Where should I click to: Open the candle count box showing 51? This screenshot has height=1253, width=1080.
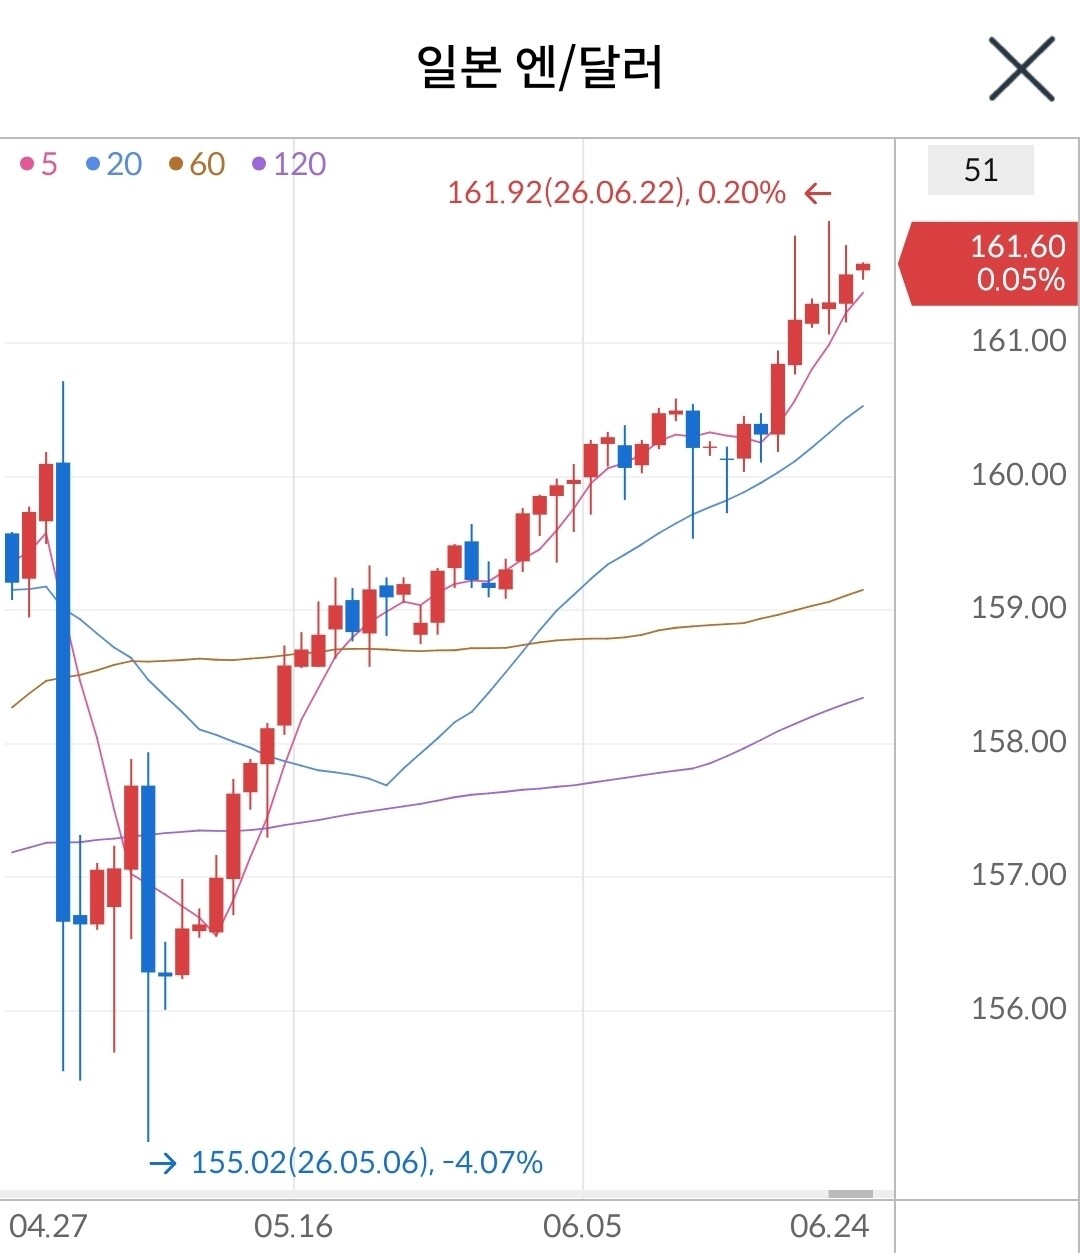[x=981, y=170]
